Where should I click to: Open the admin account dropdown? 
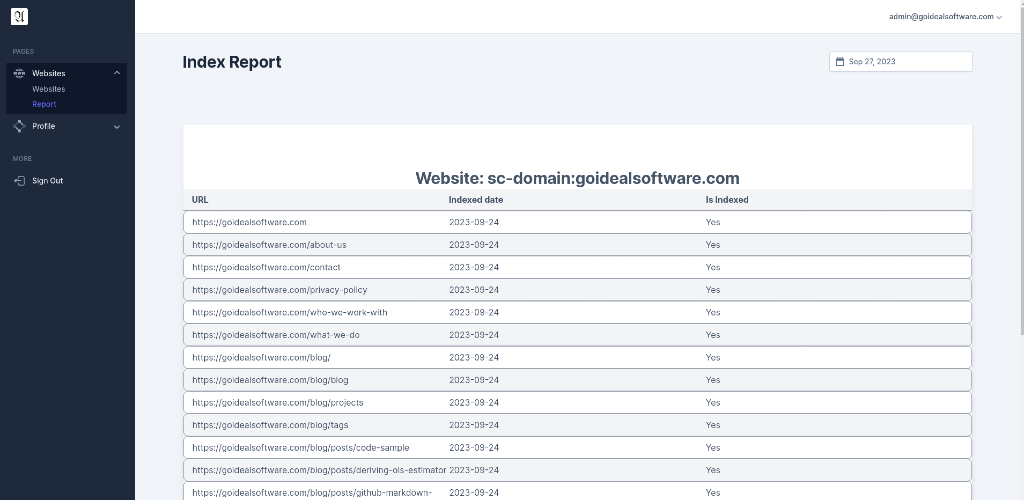pos(945,17)
